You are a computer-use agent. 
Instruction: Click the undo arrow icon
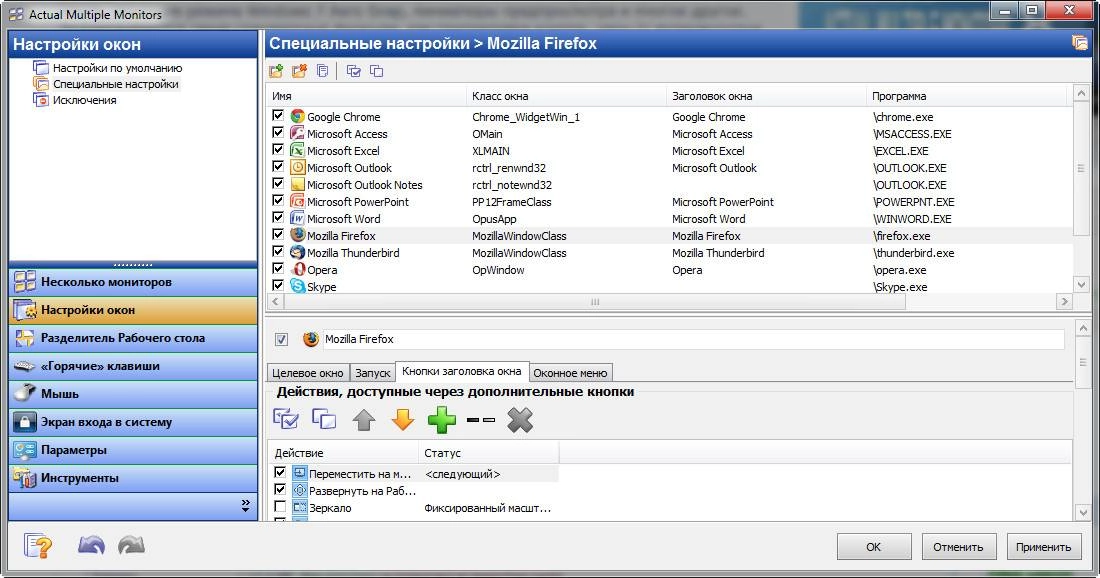(91, 544)
